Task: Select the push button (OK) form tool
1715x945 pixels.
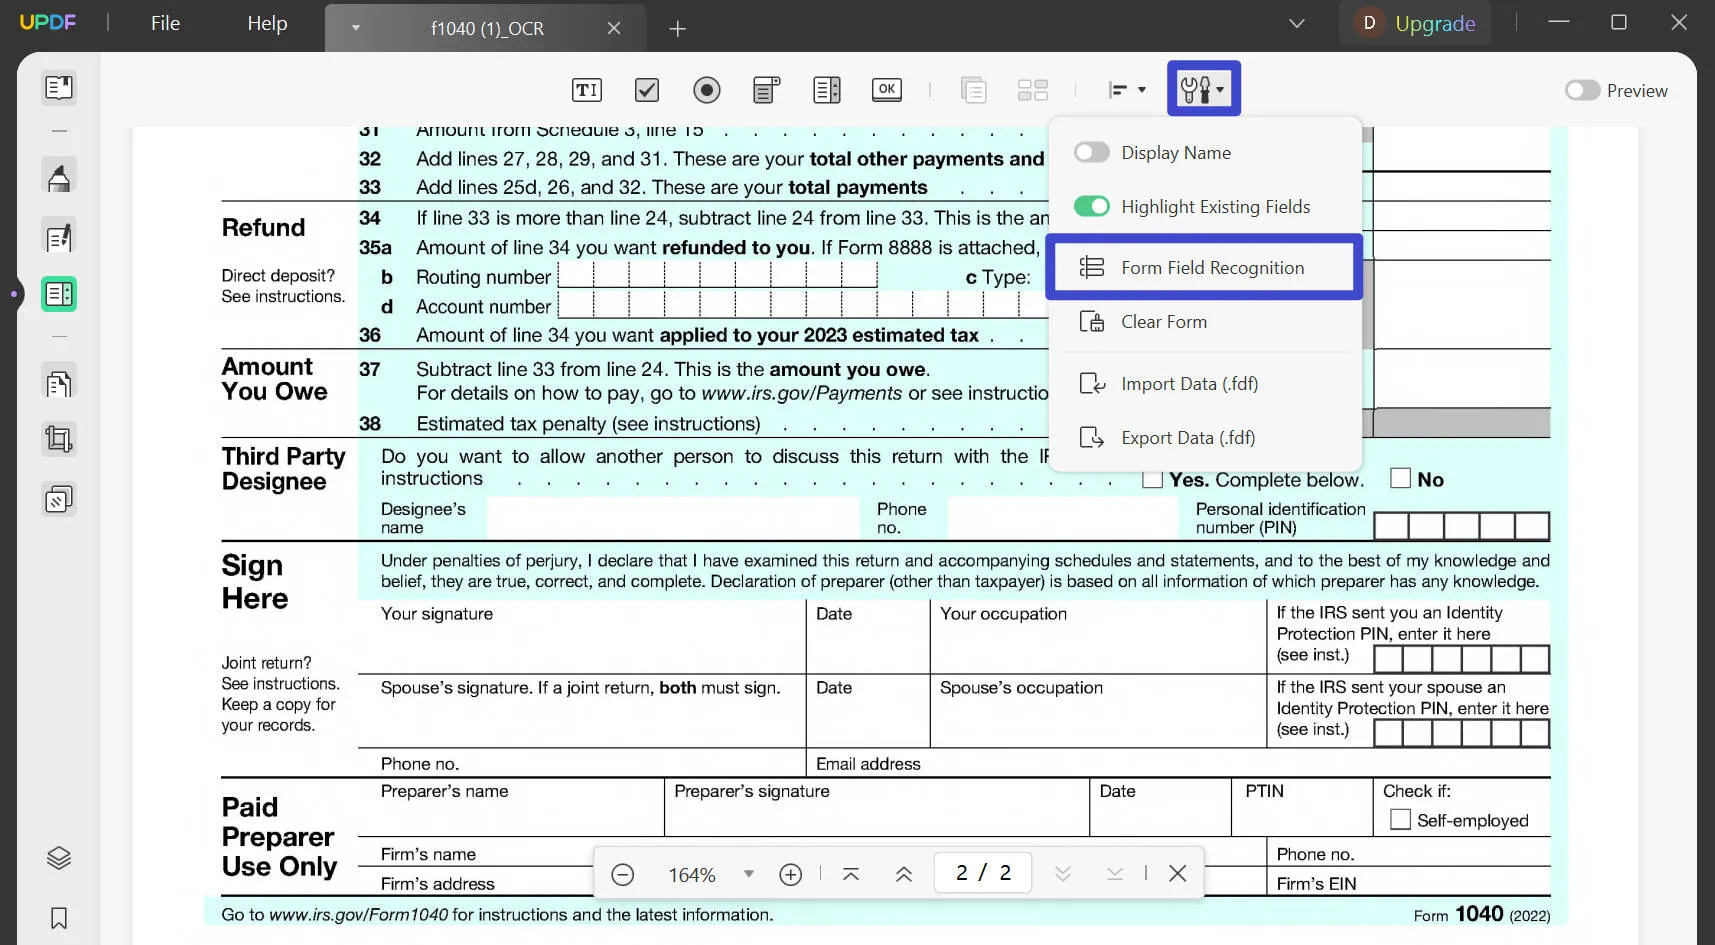Action: pos(886,89)
